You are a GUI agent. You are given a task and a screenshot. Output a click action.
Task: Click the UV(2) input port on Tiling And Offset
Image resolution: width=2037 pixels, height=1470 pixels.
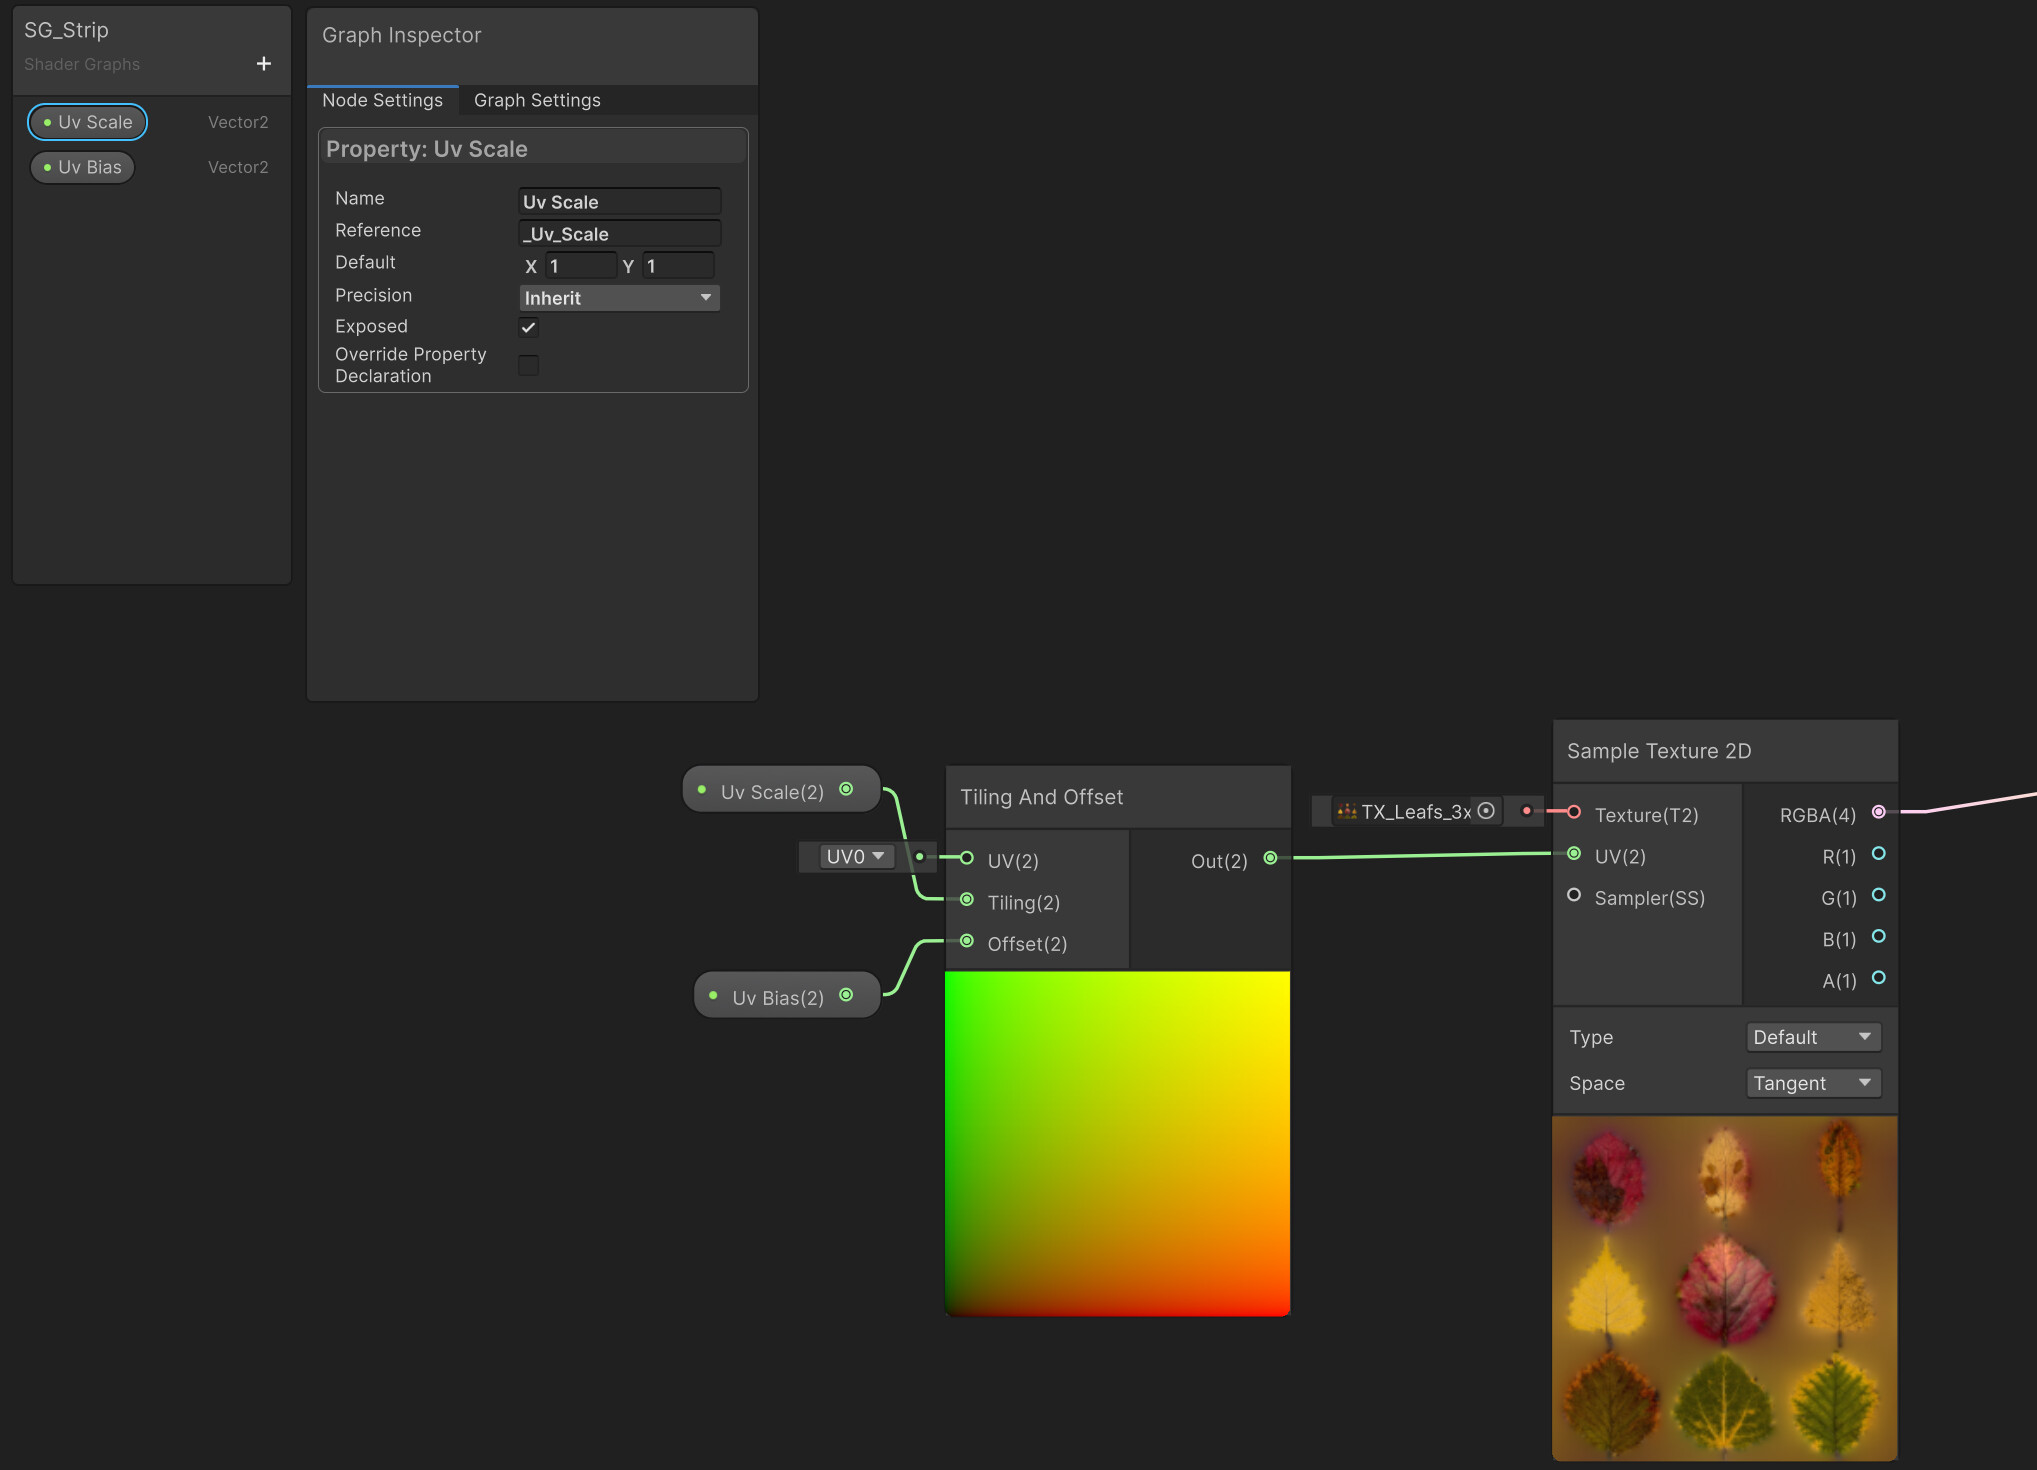pos(966,858)
